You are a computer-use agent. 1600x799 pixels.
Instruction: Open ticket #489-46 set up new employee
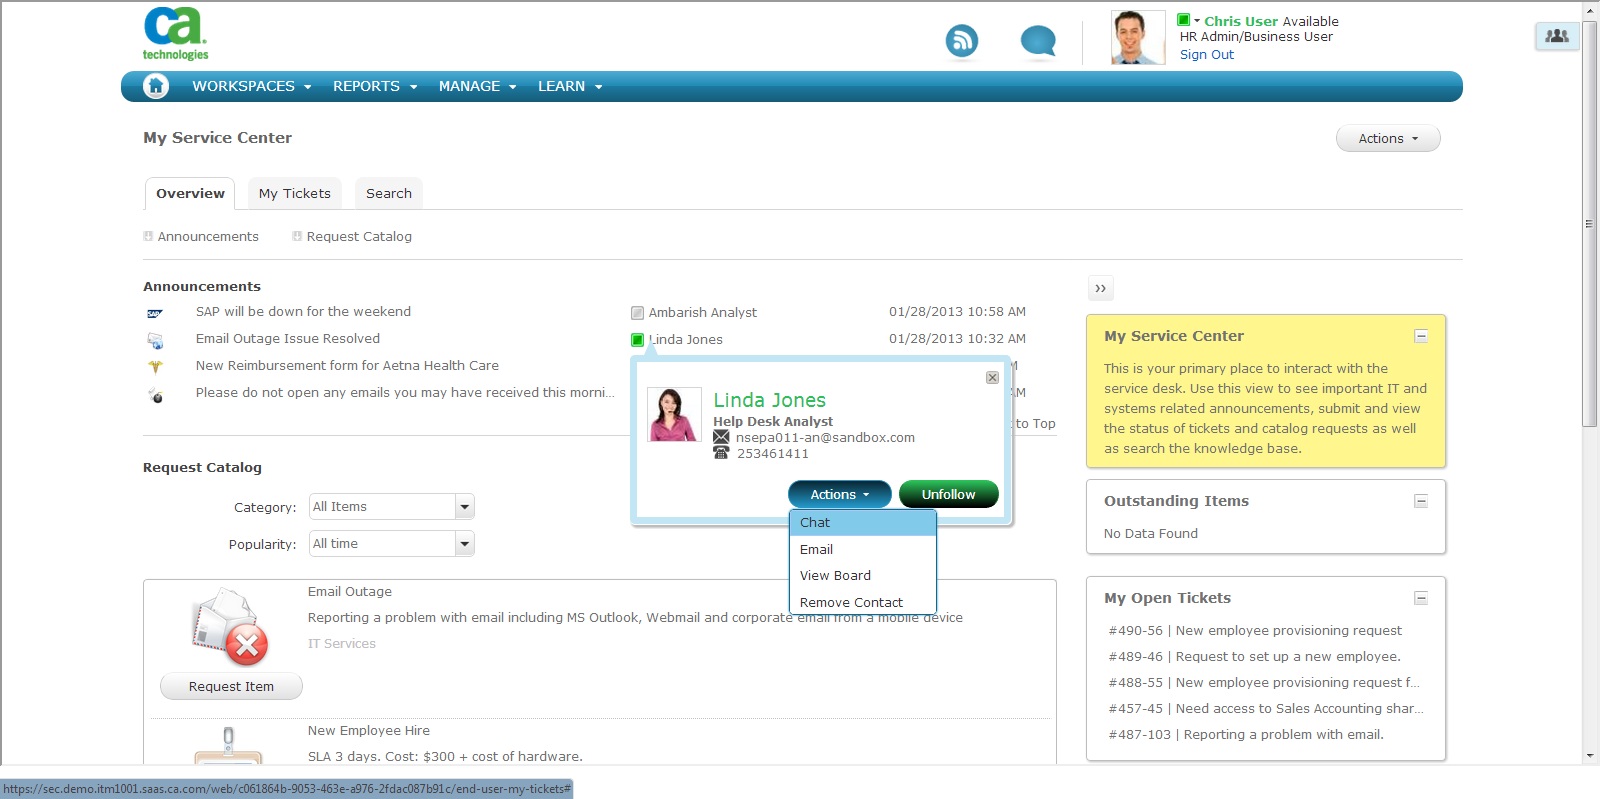pyautogui.click(x=1254, y=657)
